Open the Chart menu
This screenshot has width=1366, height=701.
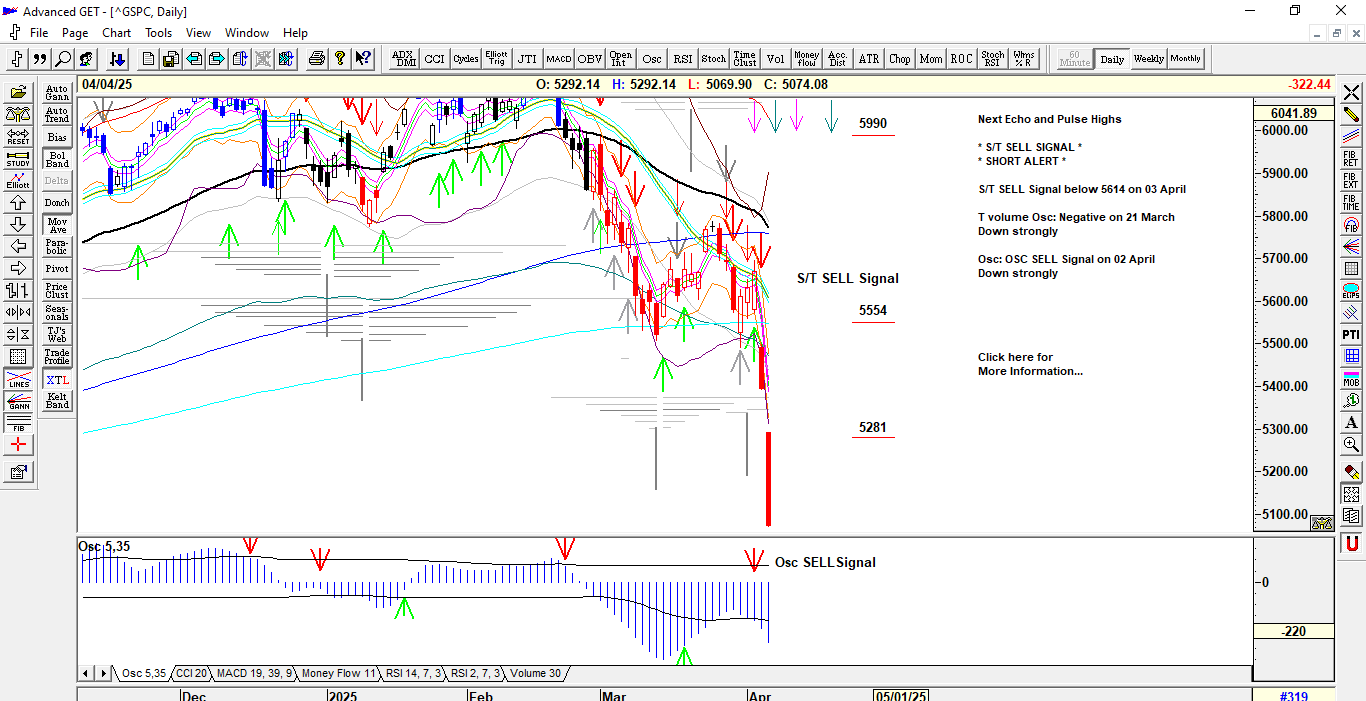click(x=116, y=33)
